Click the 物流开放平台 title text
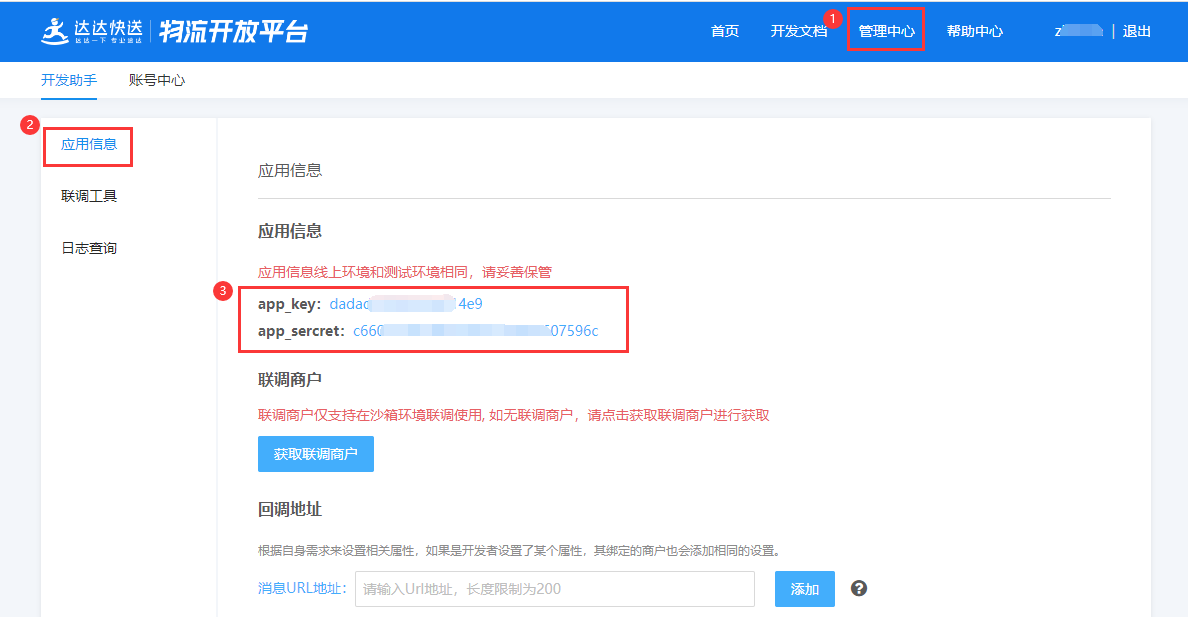 tap(234, 31)
